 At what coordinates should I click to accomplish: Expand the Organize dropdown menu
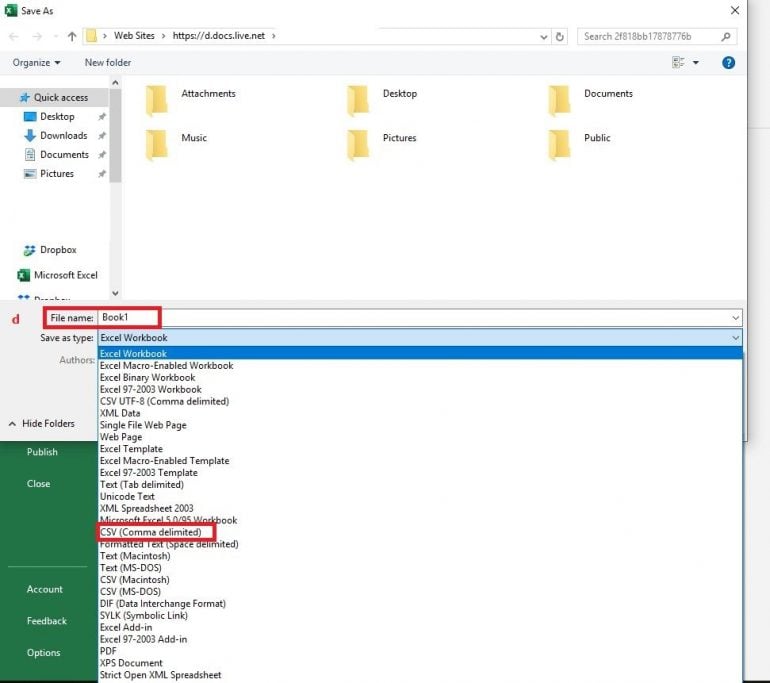coord(36,62)
